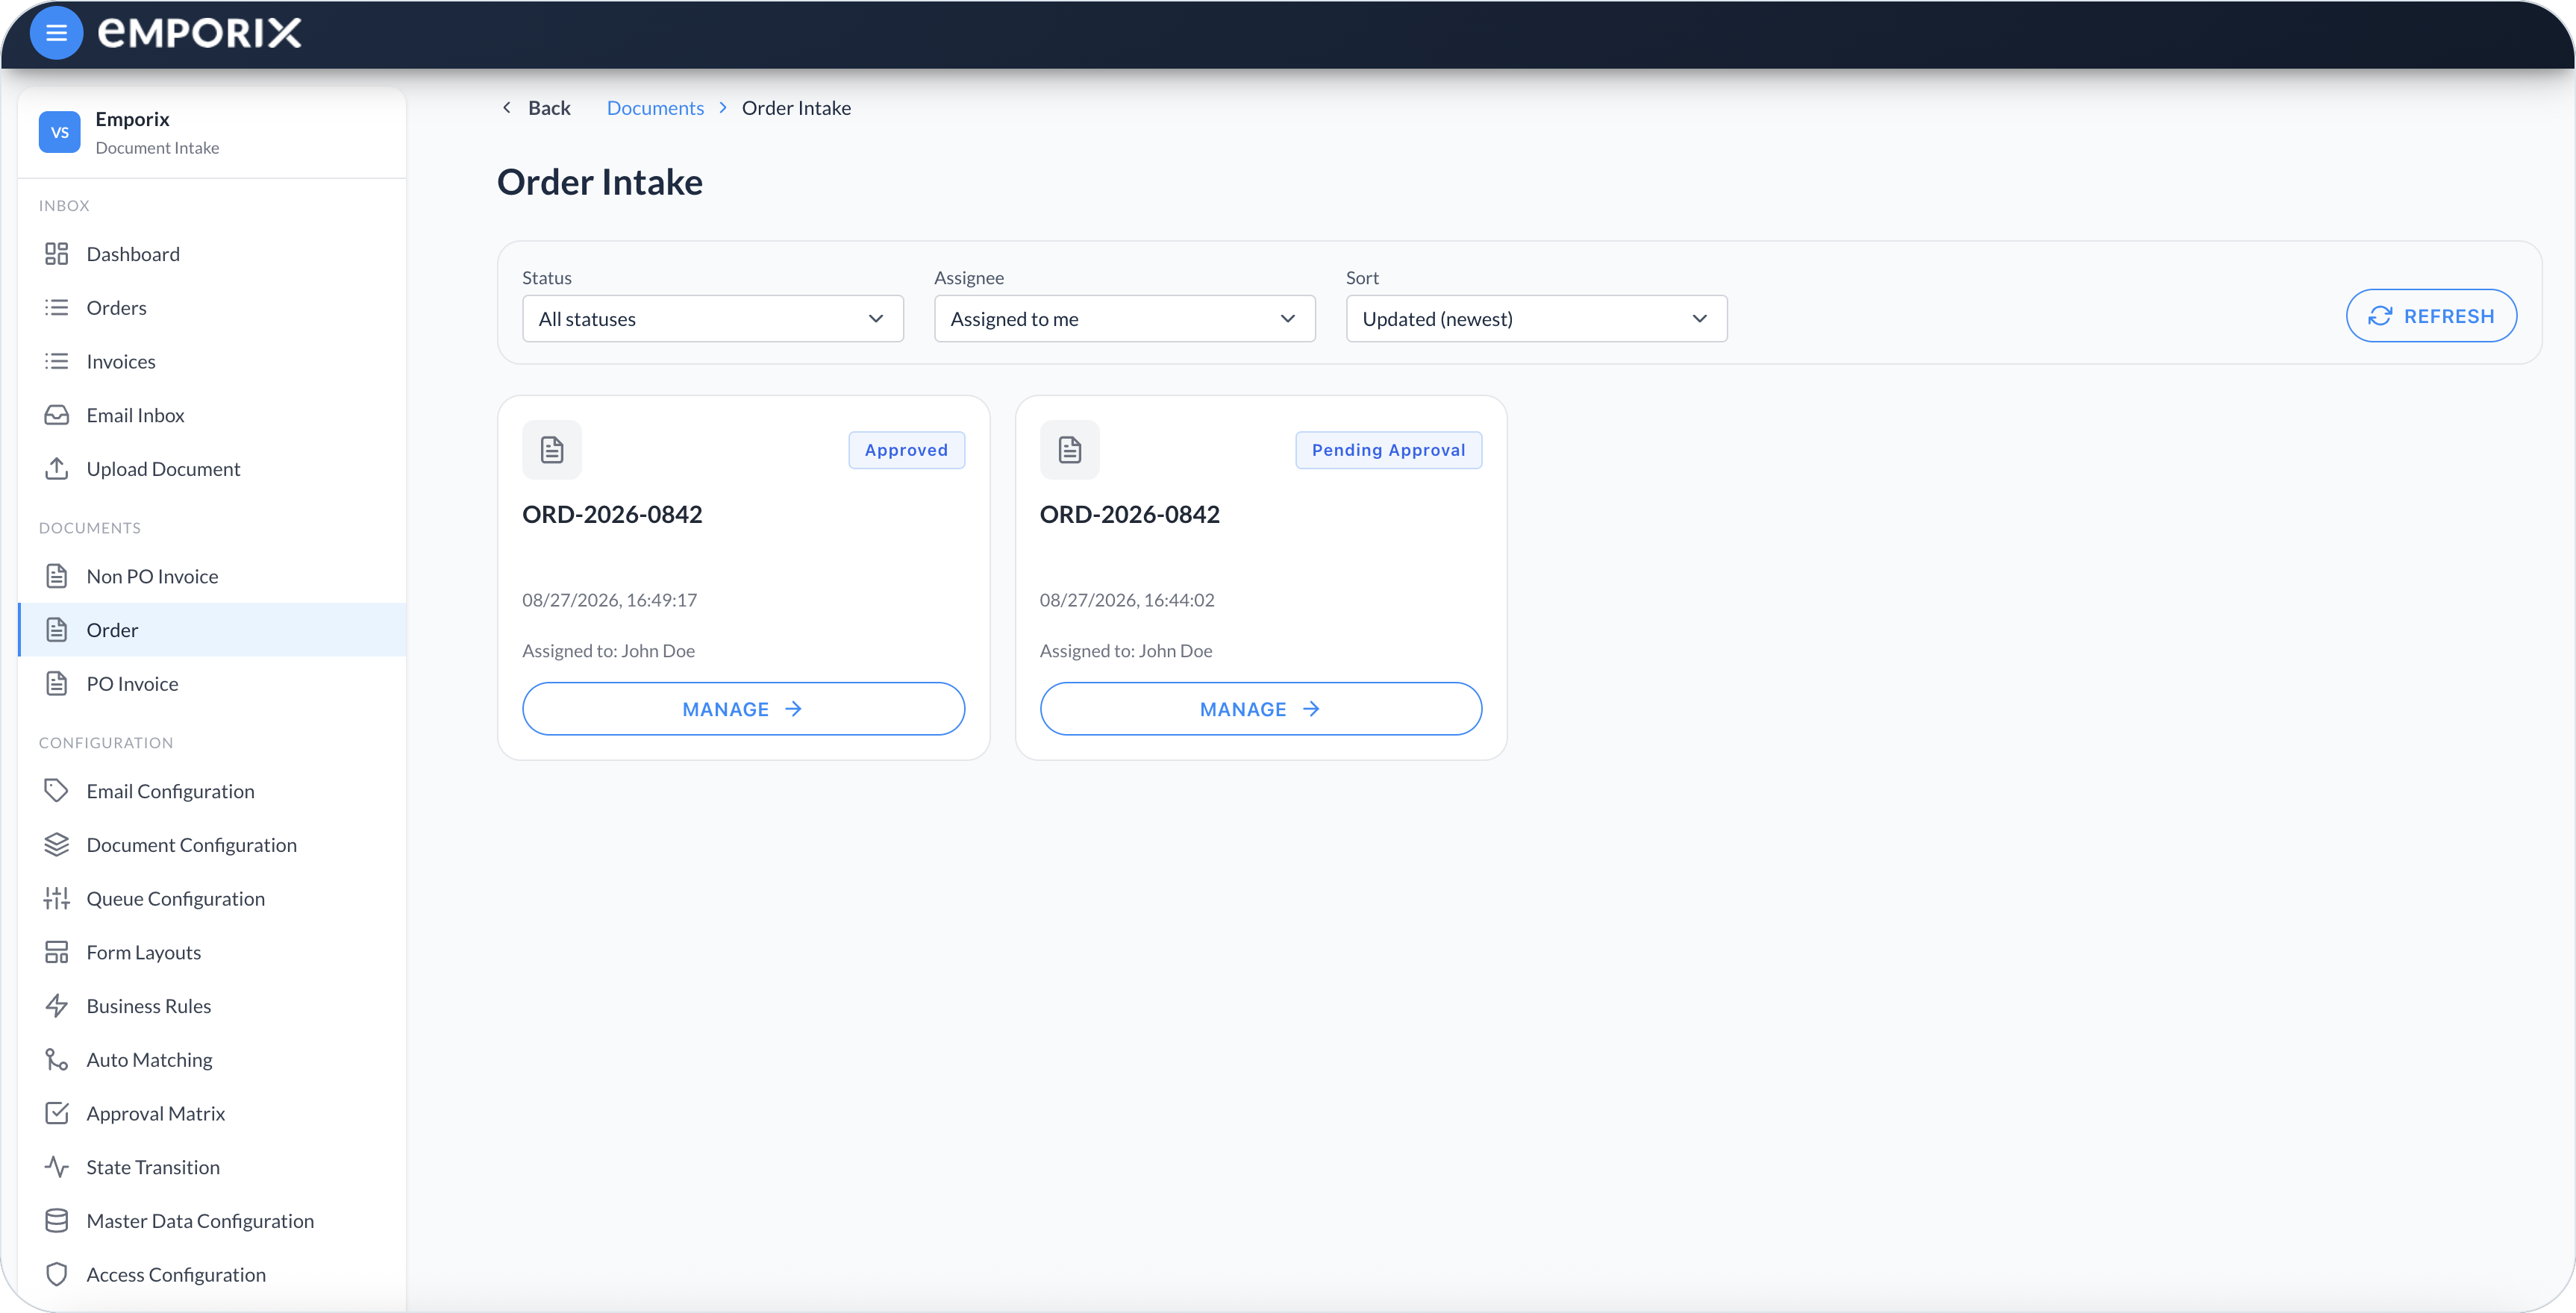
Task: Click the Dashboard grid icon
Action: (57, 254)
